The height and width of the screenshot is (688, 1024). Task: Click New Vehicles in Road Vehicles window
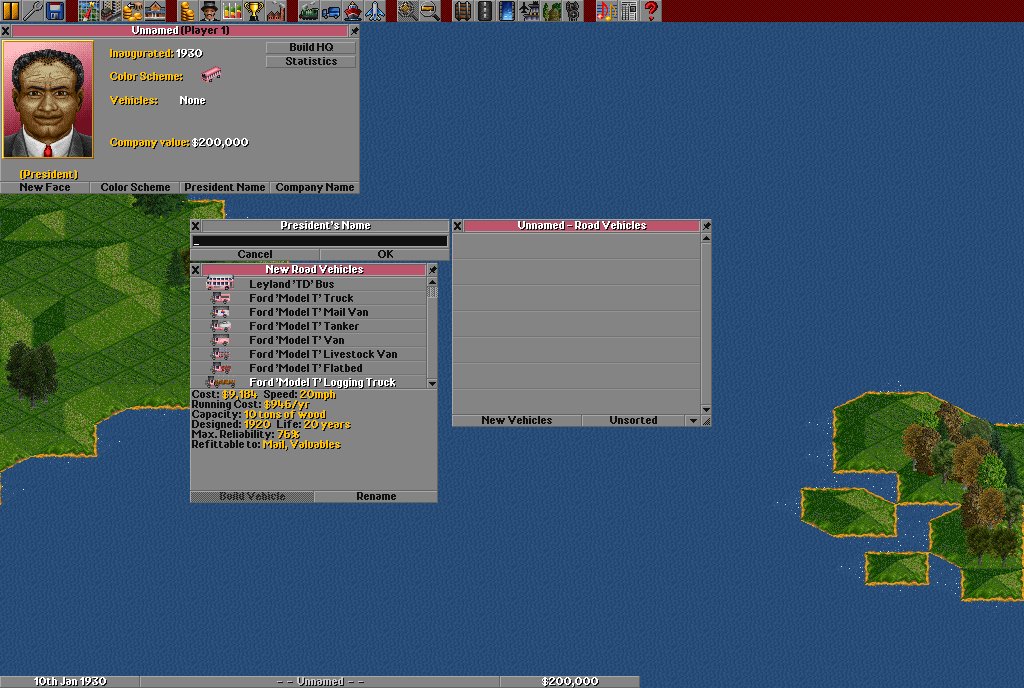[517, 420]
